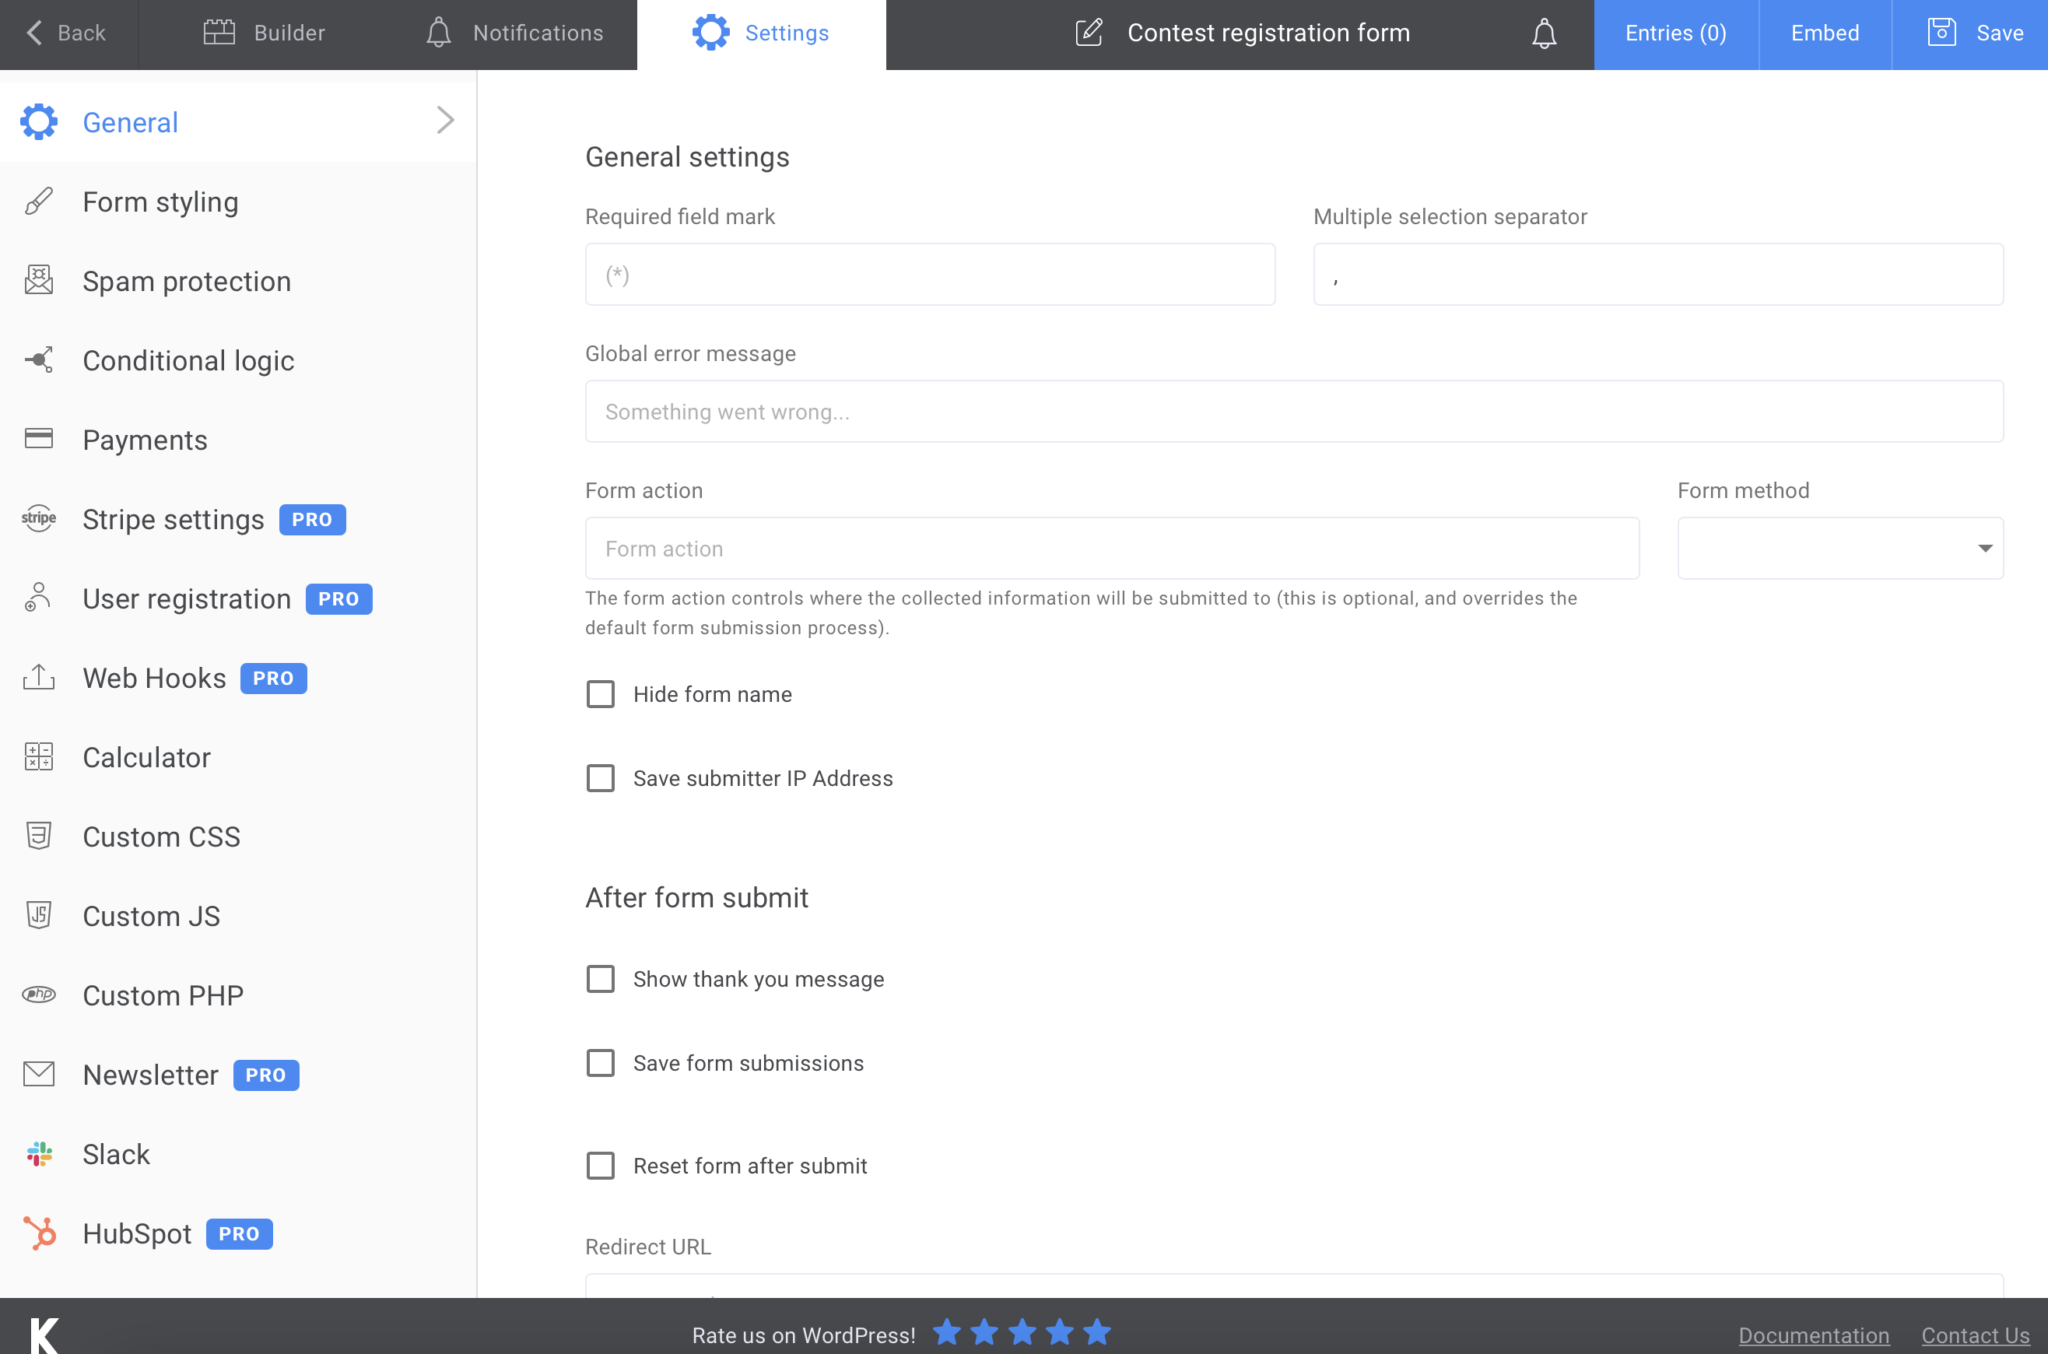Click the notification bell beside form title

coord(1542,33)
